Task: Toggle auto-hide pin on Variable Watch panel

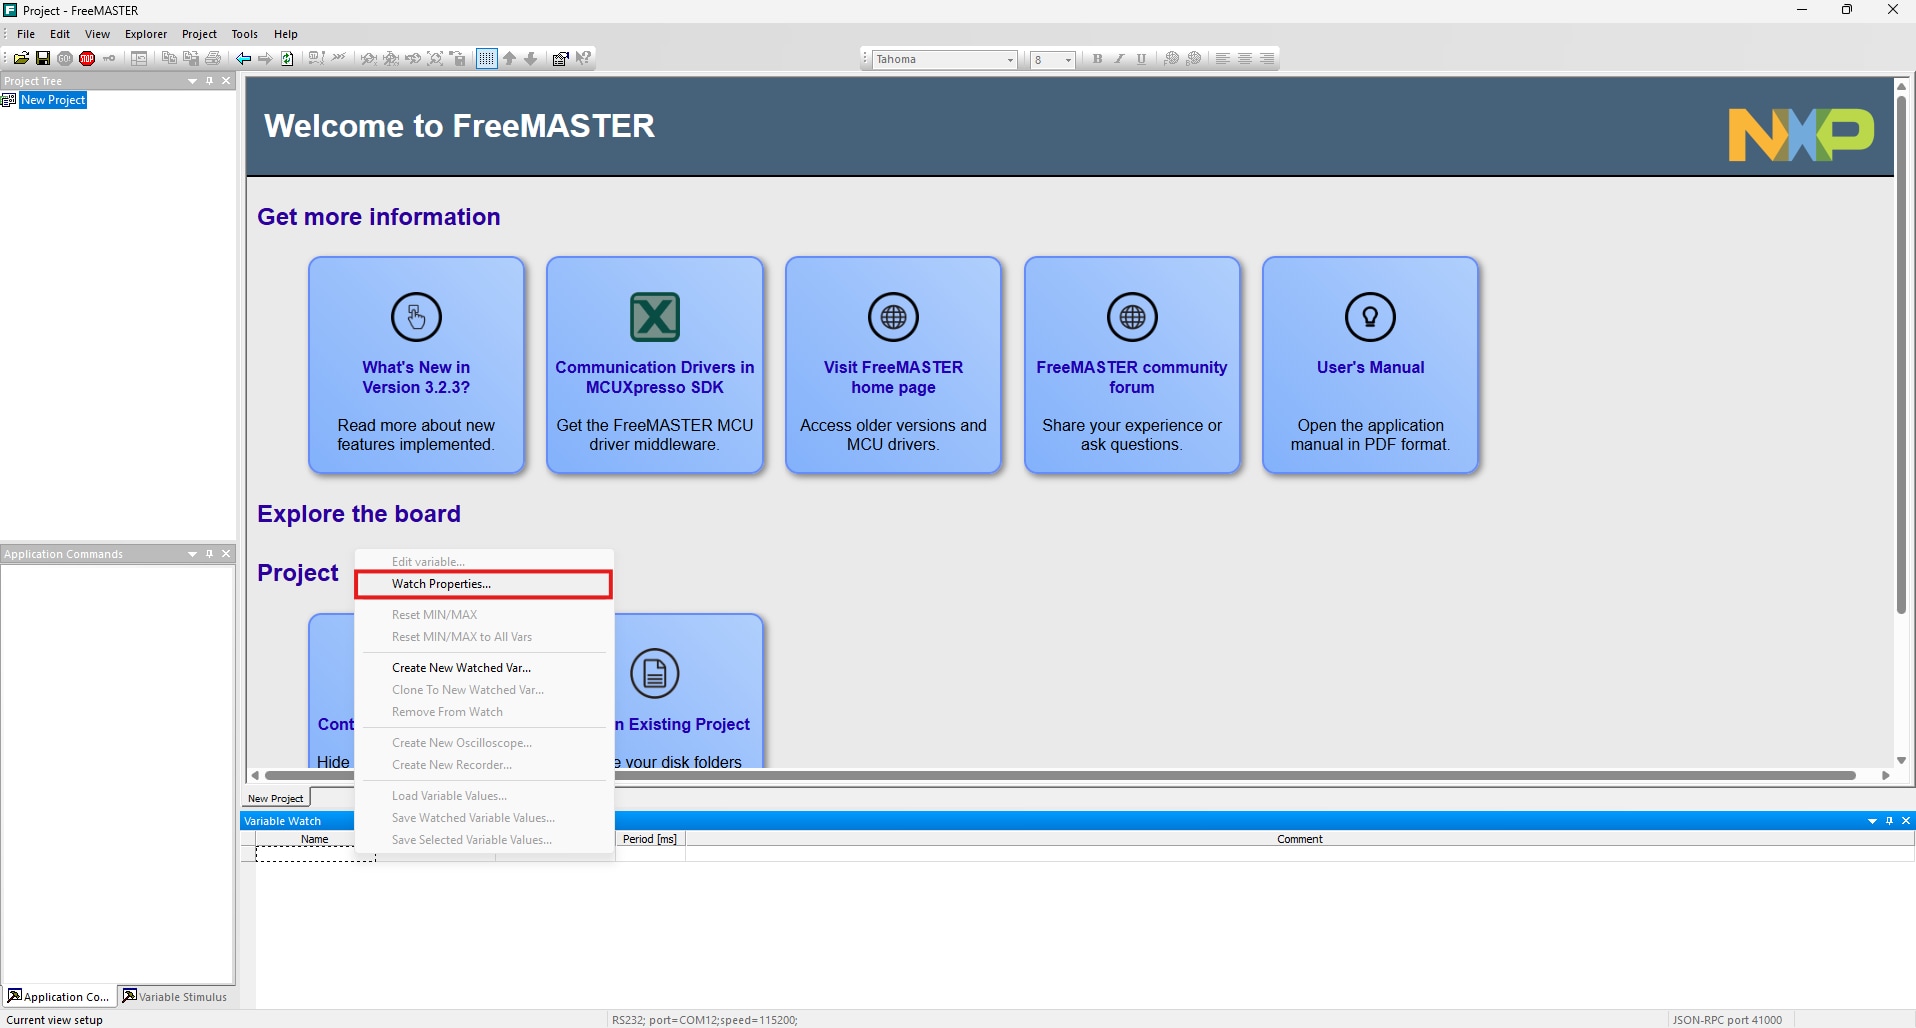Action: (x=1889, y=821)
